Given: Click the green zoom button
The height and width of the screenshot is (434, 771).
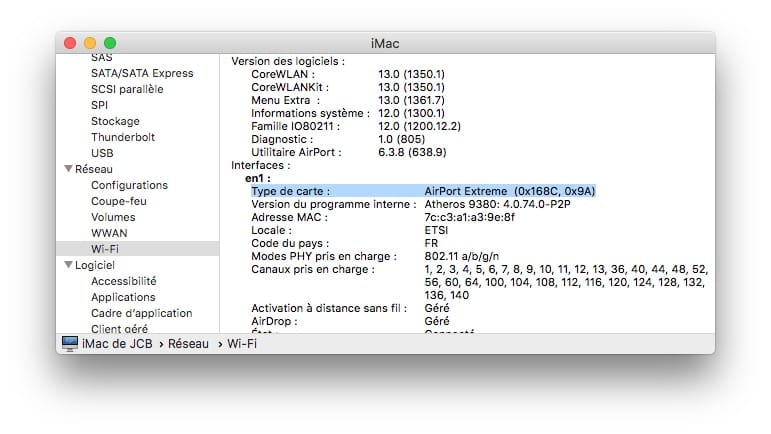Looking at the screenshot, I should pos(110,43).
